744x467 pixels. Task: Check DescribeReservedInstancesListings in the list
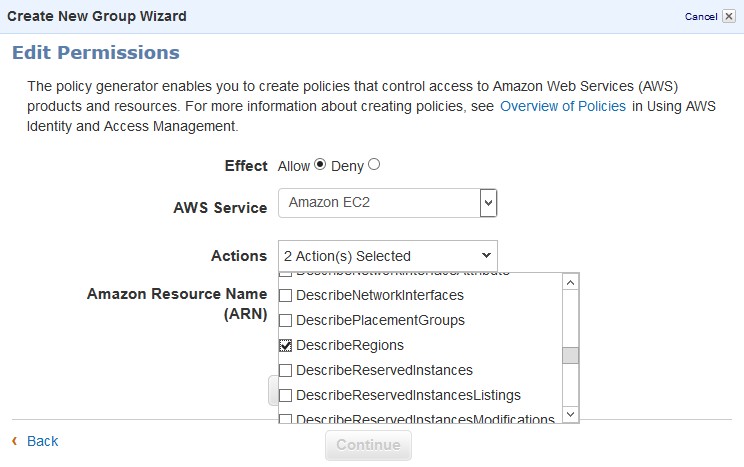[x=286, y=395]
